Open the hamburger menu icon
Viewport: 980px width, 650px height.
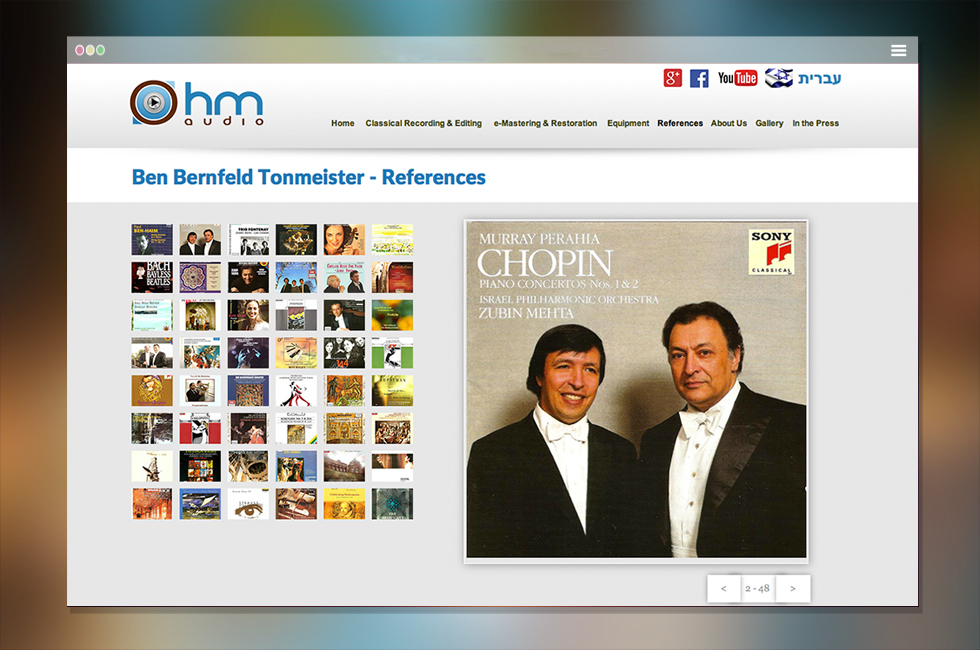click(x=898, y=51)
